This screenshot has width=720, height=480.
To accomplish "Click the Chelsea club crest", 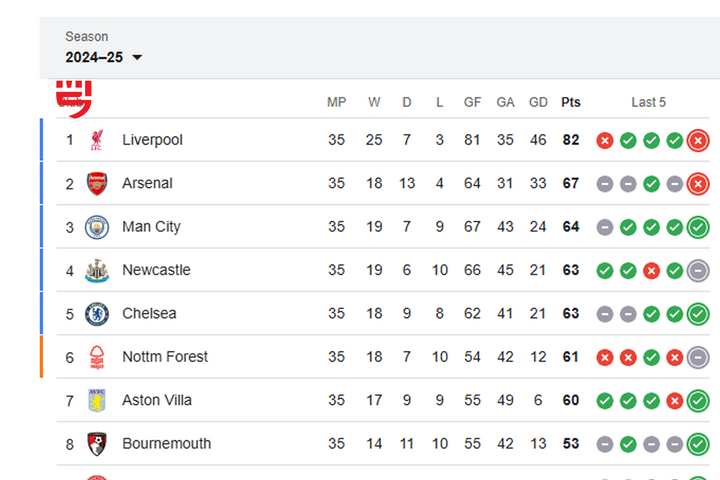I will [x=97, y=314].
